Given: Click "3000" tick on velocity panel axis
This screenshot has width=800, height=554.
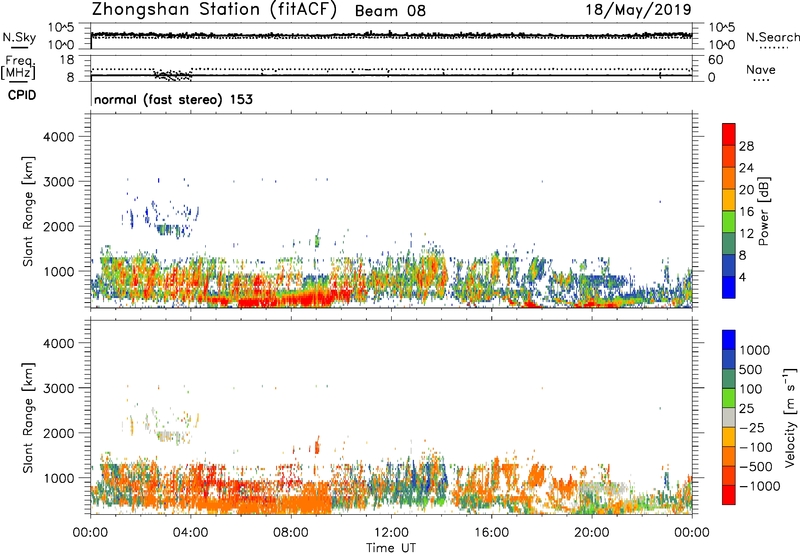Looking at the screenshot, I should click(59, 388).
